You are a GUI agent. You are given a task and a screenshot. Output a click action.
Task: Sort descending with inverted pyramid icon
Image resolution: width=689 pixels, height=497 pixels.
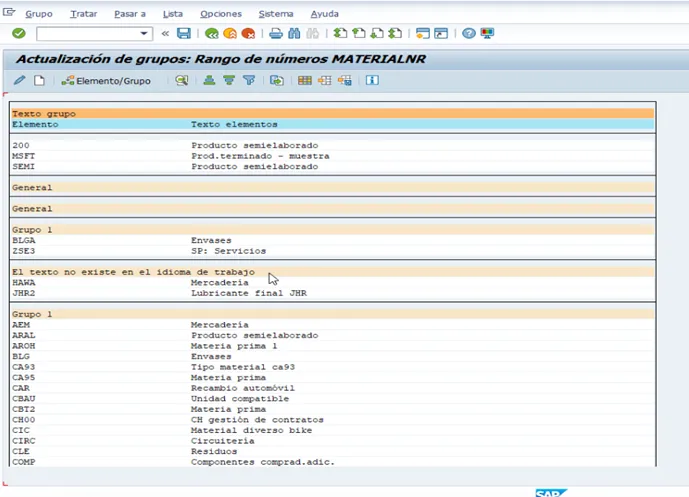(229, 80)
